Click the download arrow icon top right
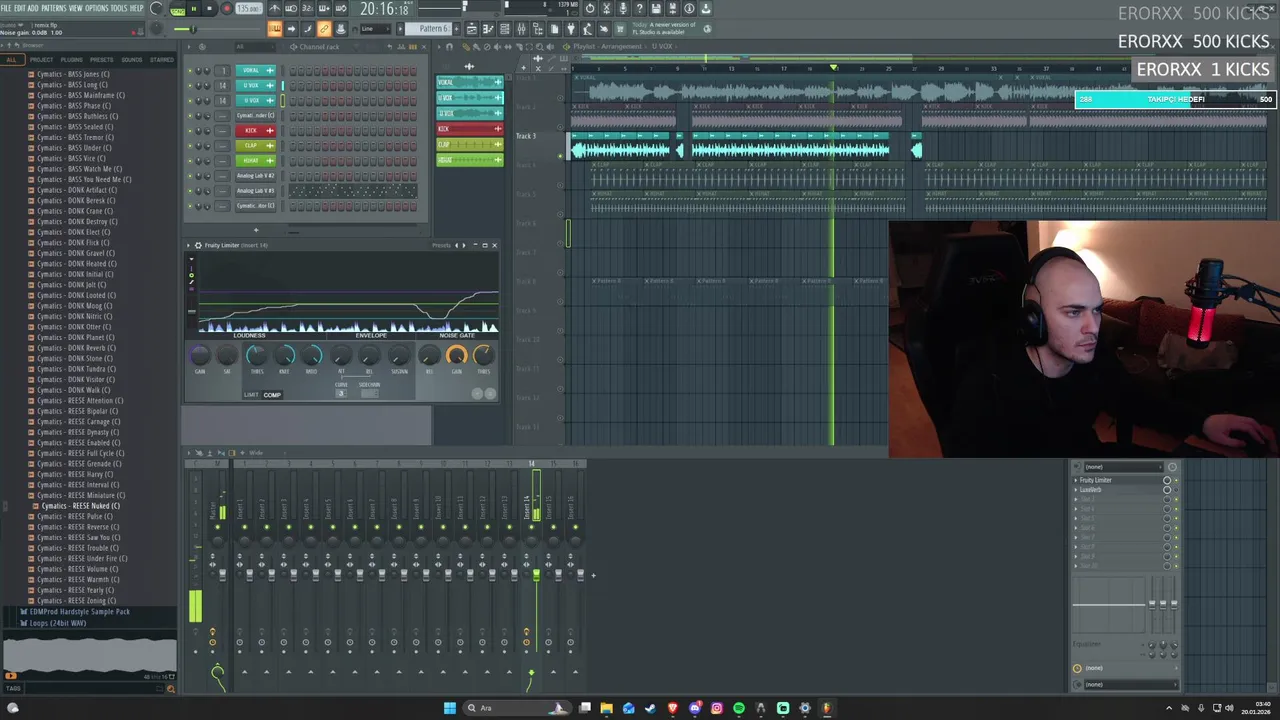 pyautogui.click(x=706, y=9)
